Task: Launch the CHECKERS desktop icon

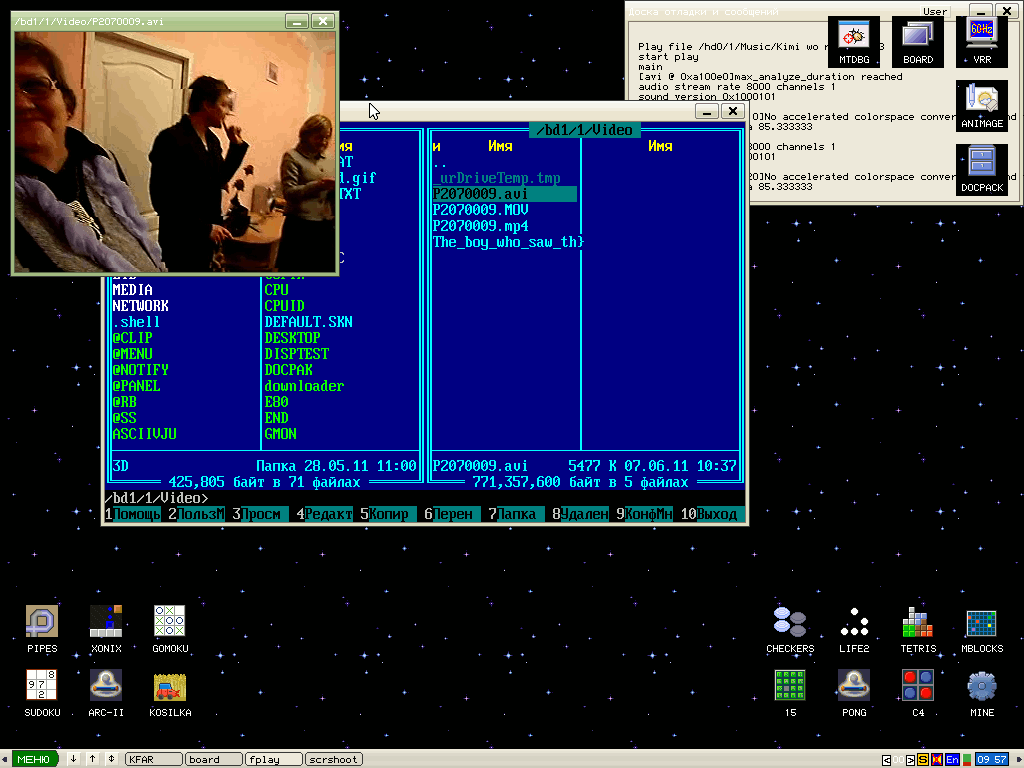Action: click(x=790, y=624)
